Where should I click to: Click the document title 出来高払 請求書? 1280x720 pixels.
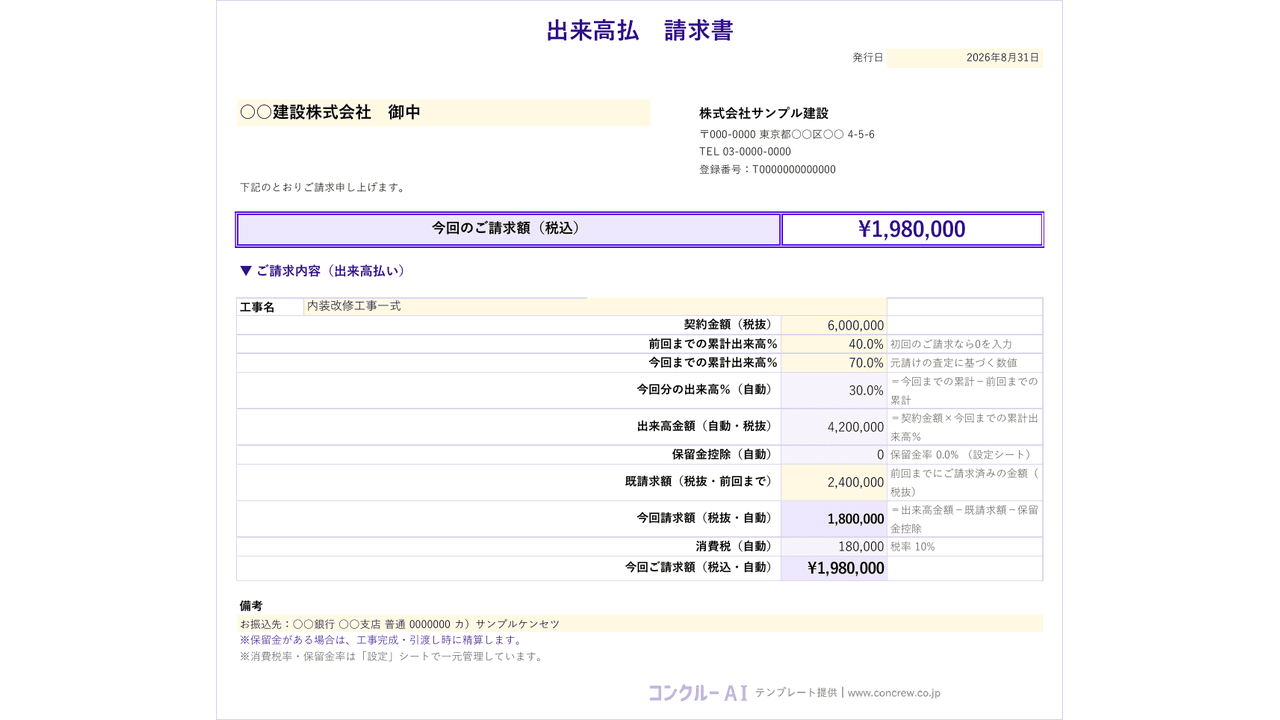click(640, 31)
